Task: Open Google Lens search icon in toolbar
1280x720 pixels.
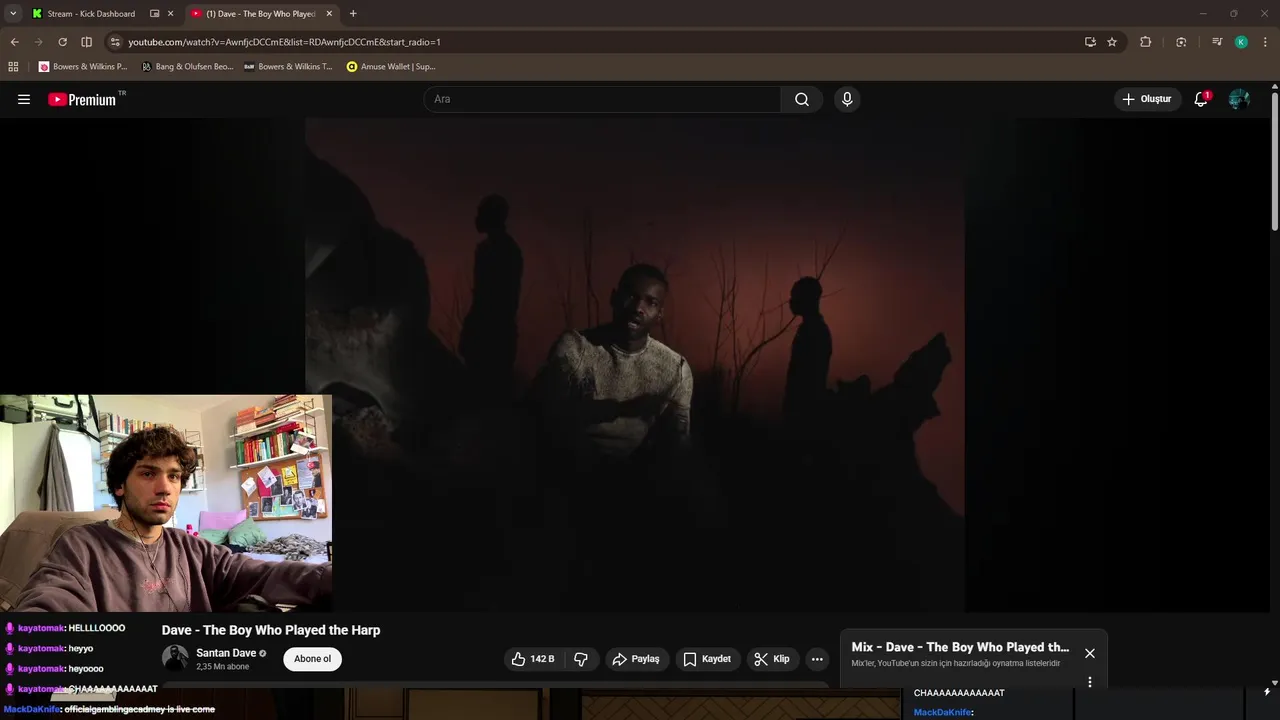Action: pos(1181,42)
